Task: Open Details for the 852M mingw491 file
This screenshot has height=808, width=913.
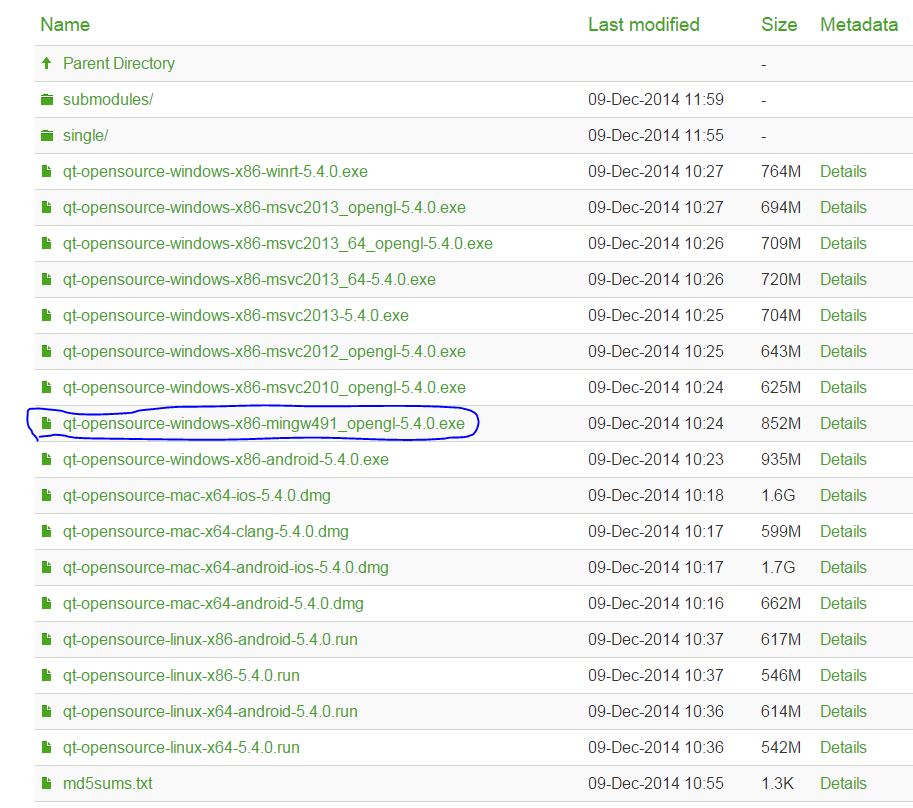Action: tap(843, 424)
